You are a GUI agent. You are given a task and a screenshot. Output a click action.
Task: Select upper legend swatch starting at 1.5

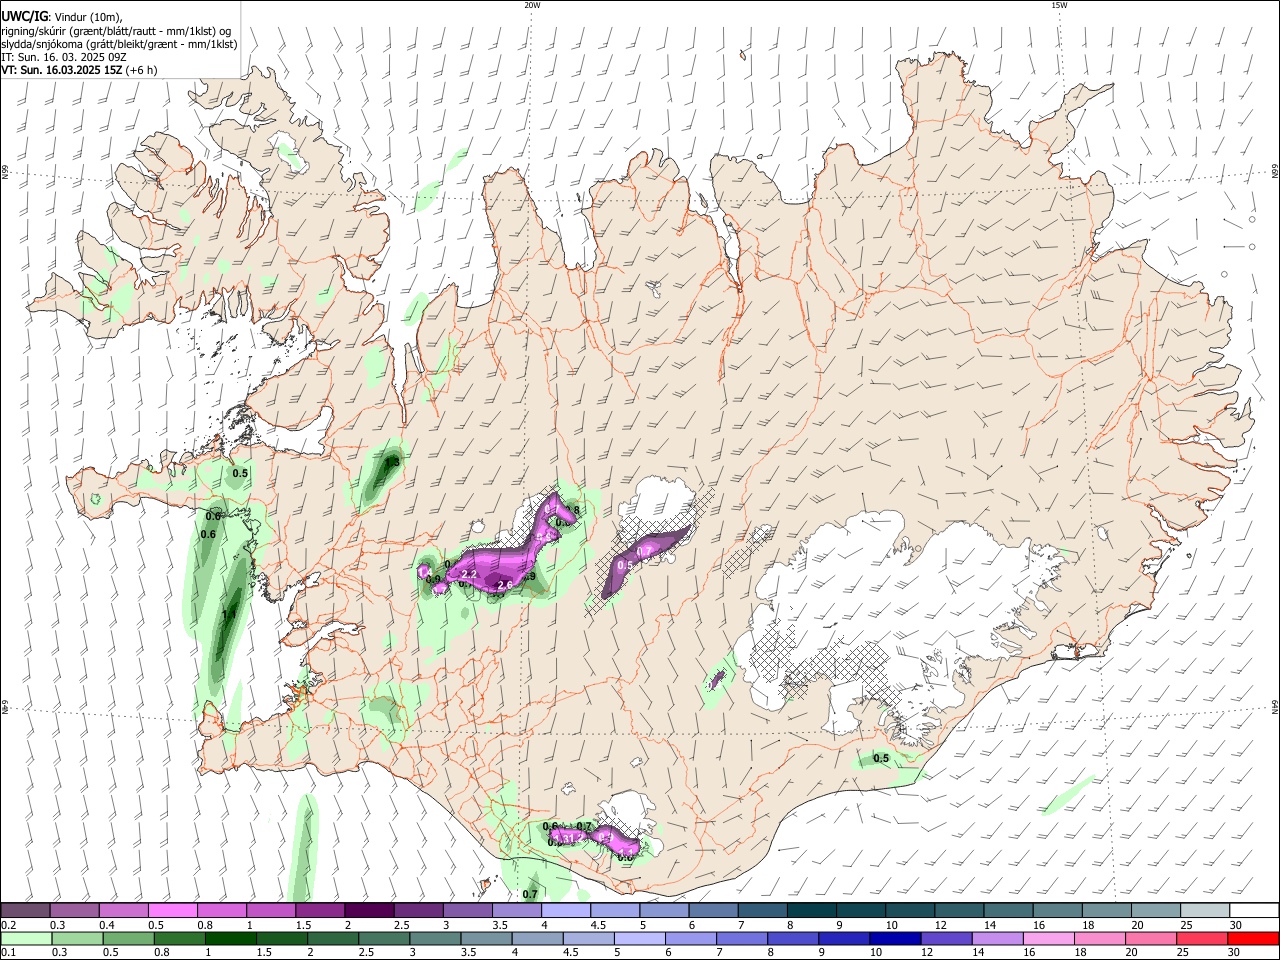320,910
